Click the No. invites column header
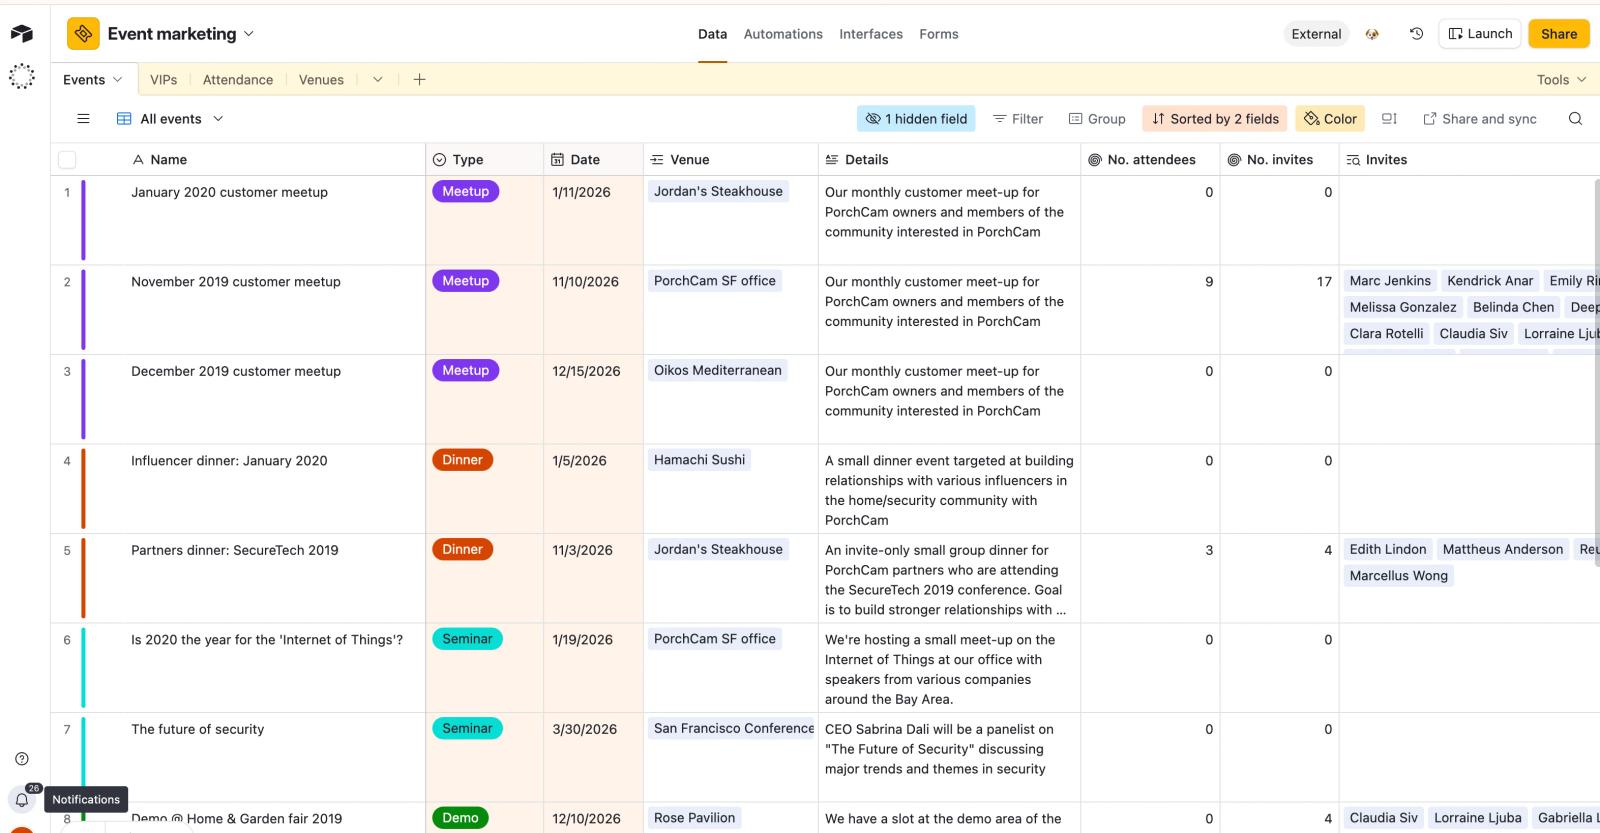This screenshot has height=833, width=1600. (x=1279, y=160)
